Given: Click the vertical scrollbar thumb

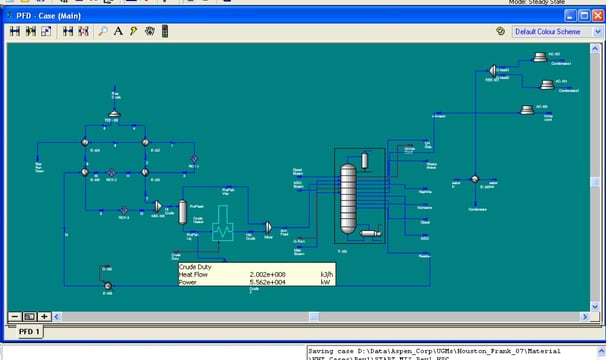Looking at the screenshot, I should click(595, 183).
